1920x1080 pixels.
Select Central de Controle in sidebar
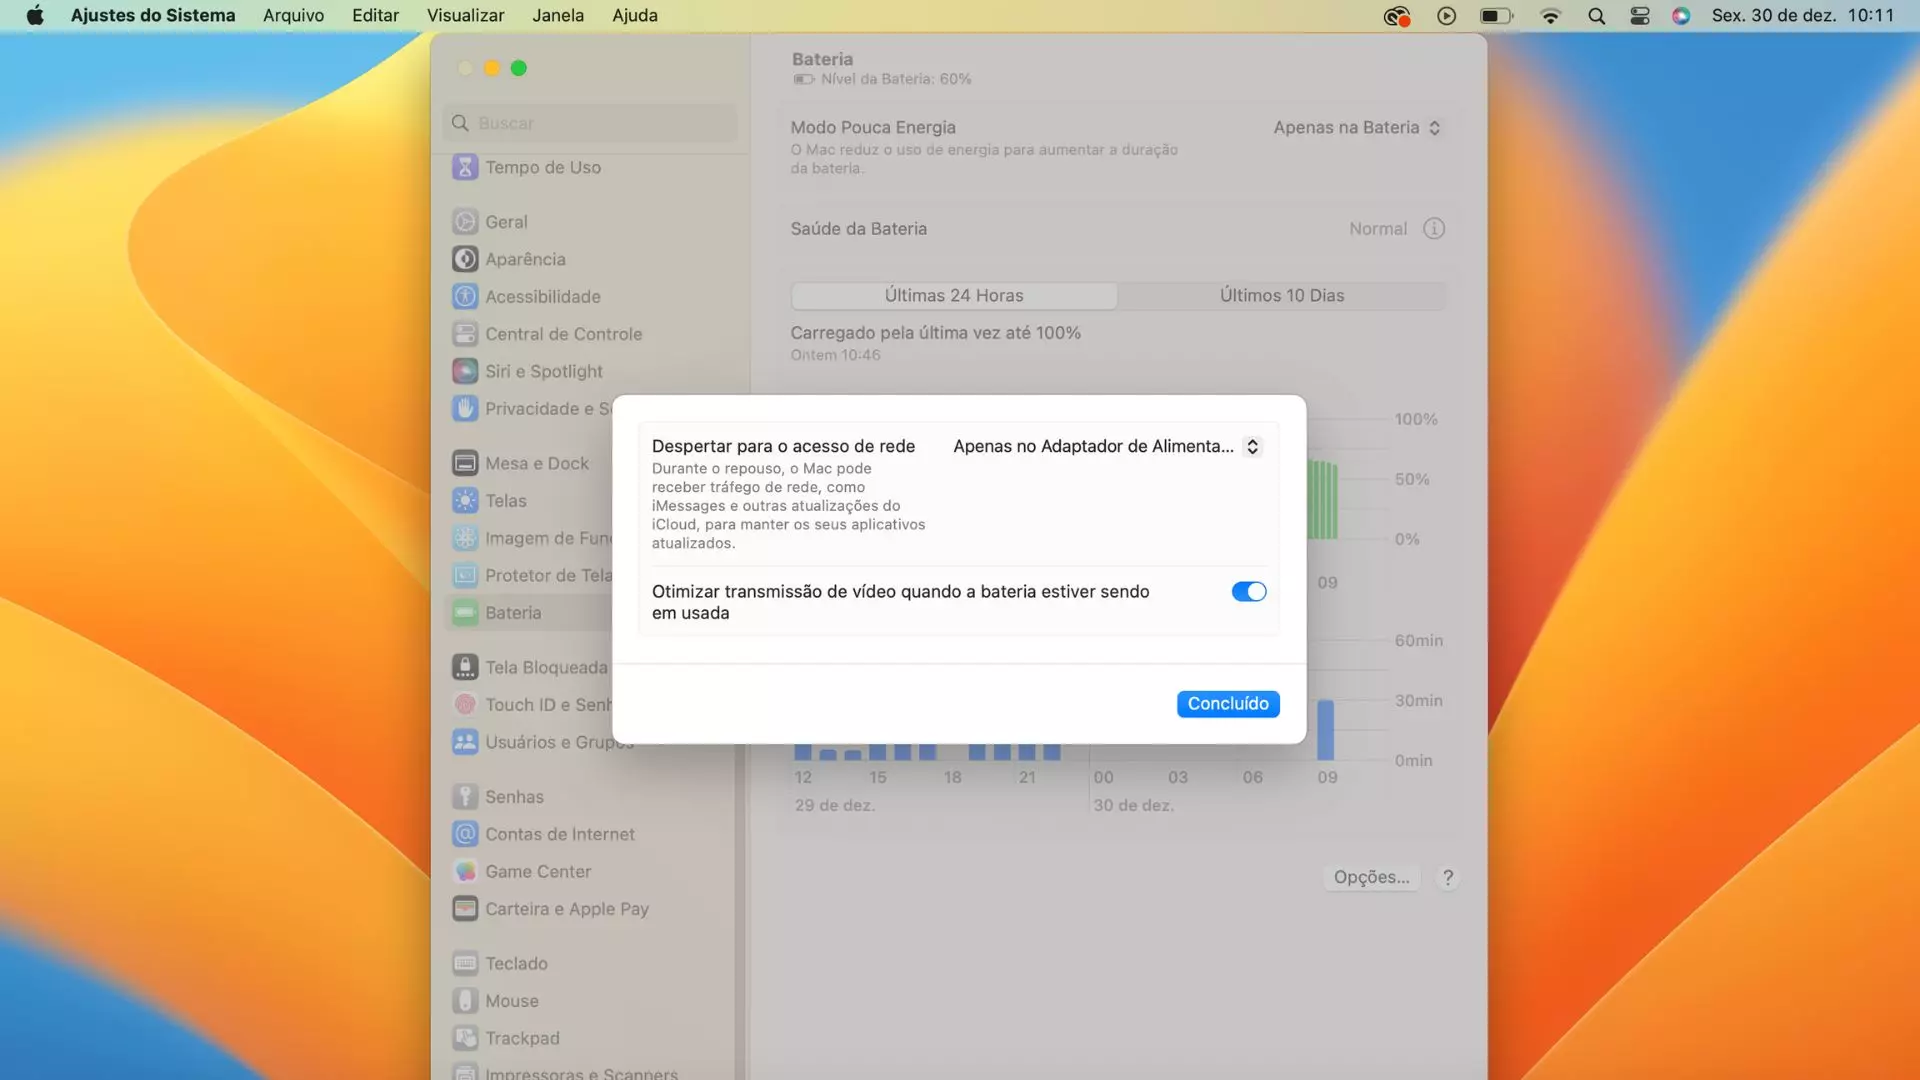[563, 333]
